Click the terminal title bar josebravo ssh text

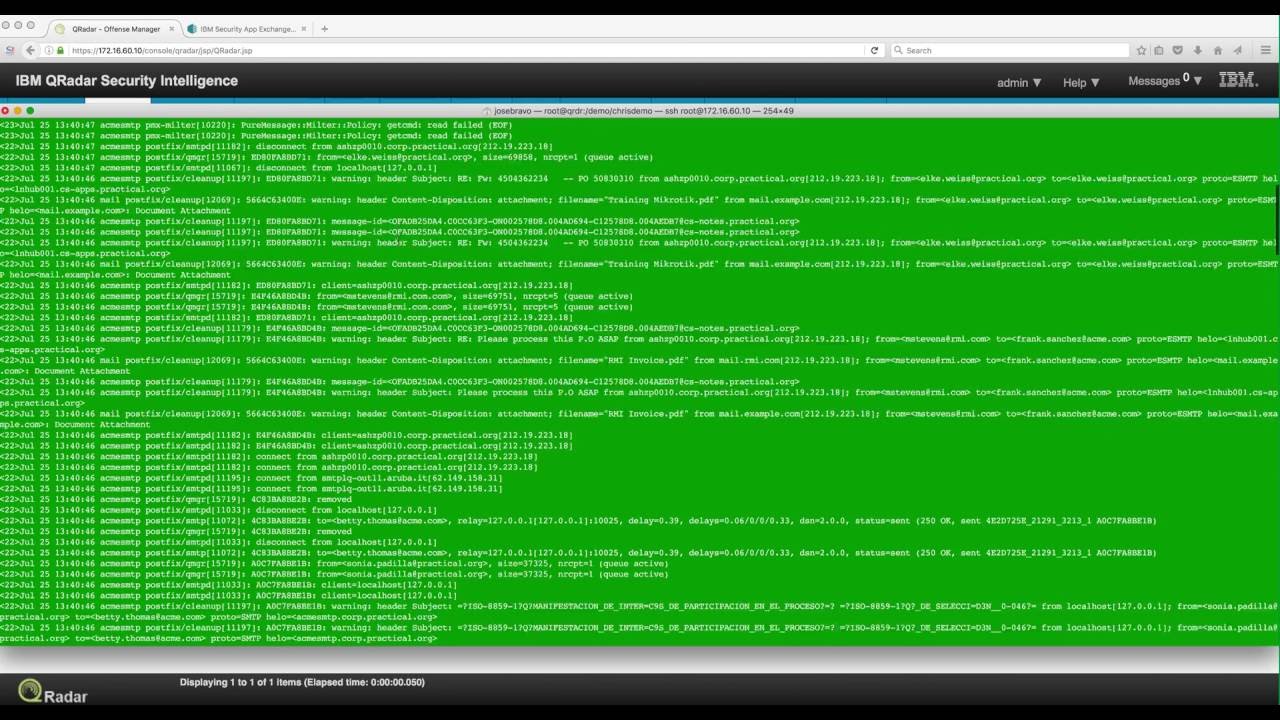click(x=644, y=111)
